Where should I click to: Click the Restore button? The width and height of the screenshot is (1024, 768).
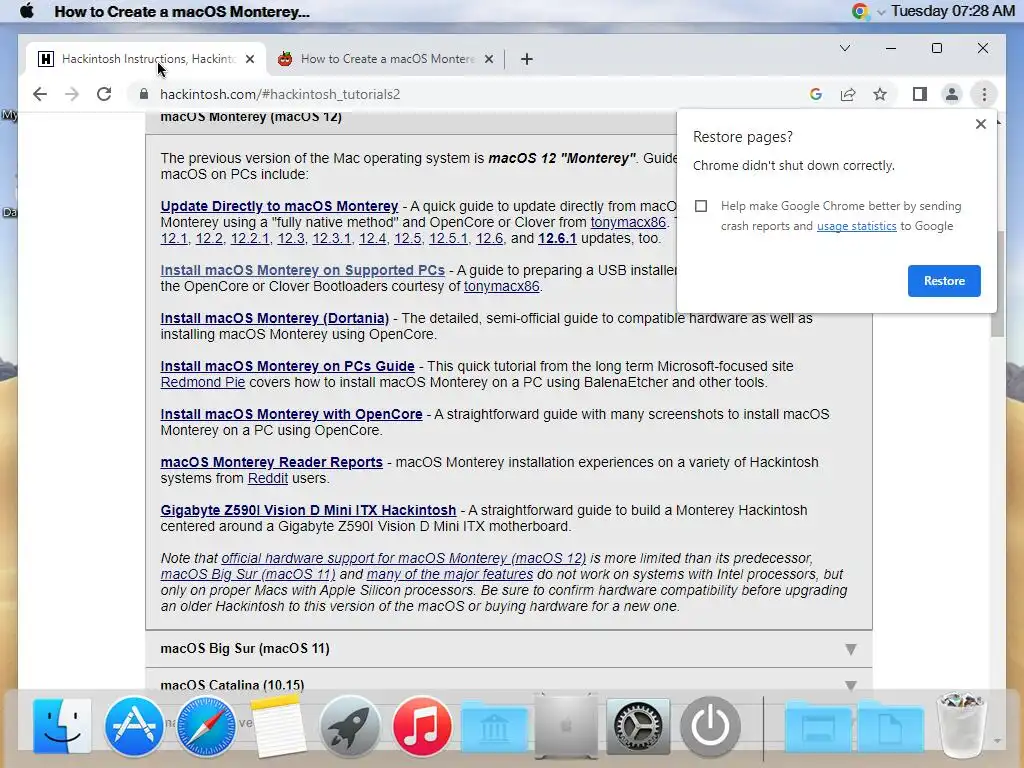[x=944, y=281]
